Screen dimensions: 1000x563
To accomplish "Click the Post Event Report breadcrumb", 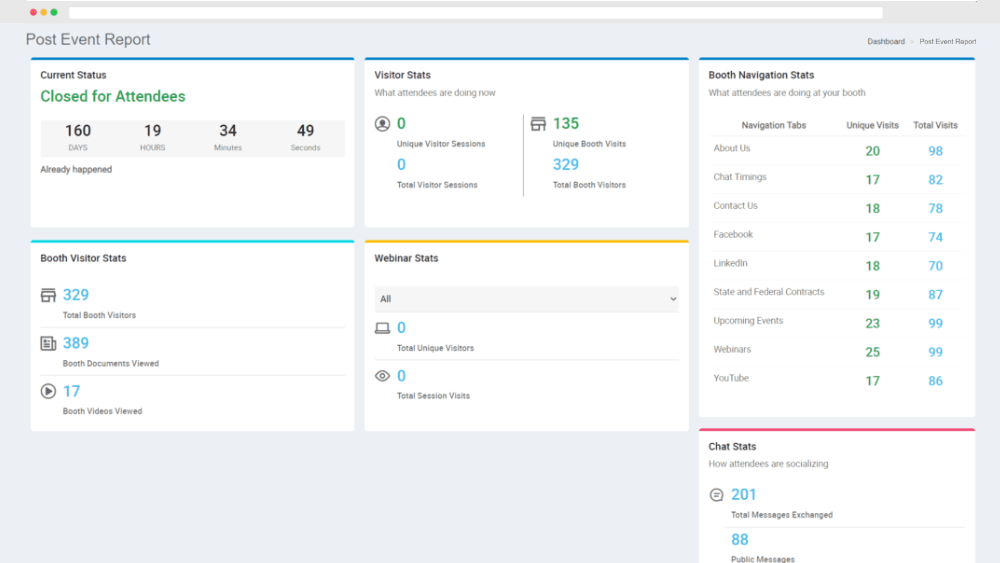I will [947, 42].
